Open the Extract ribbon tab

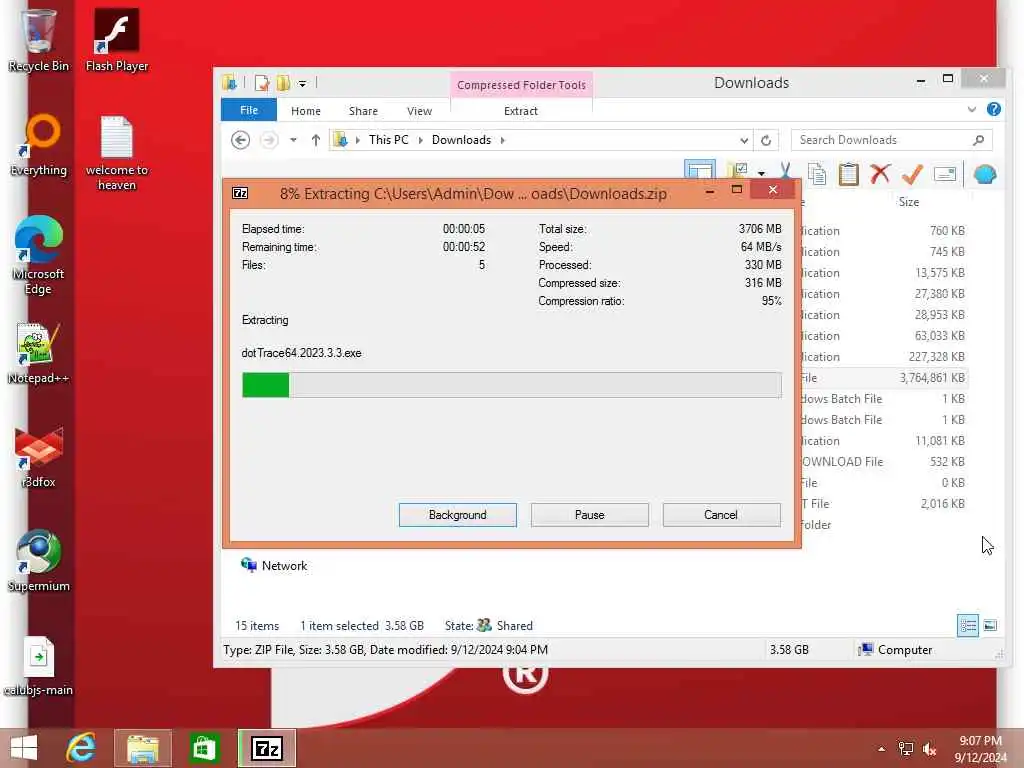point(520,111)
